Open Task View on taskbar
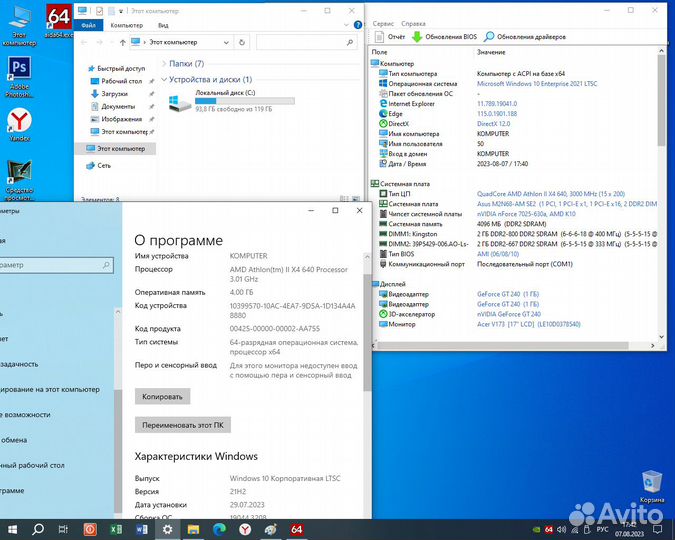 [63, 529]
